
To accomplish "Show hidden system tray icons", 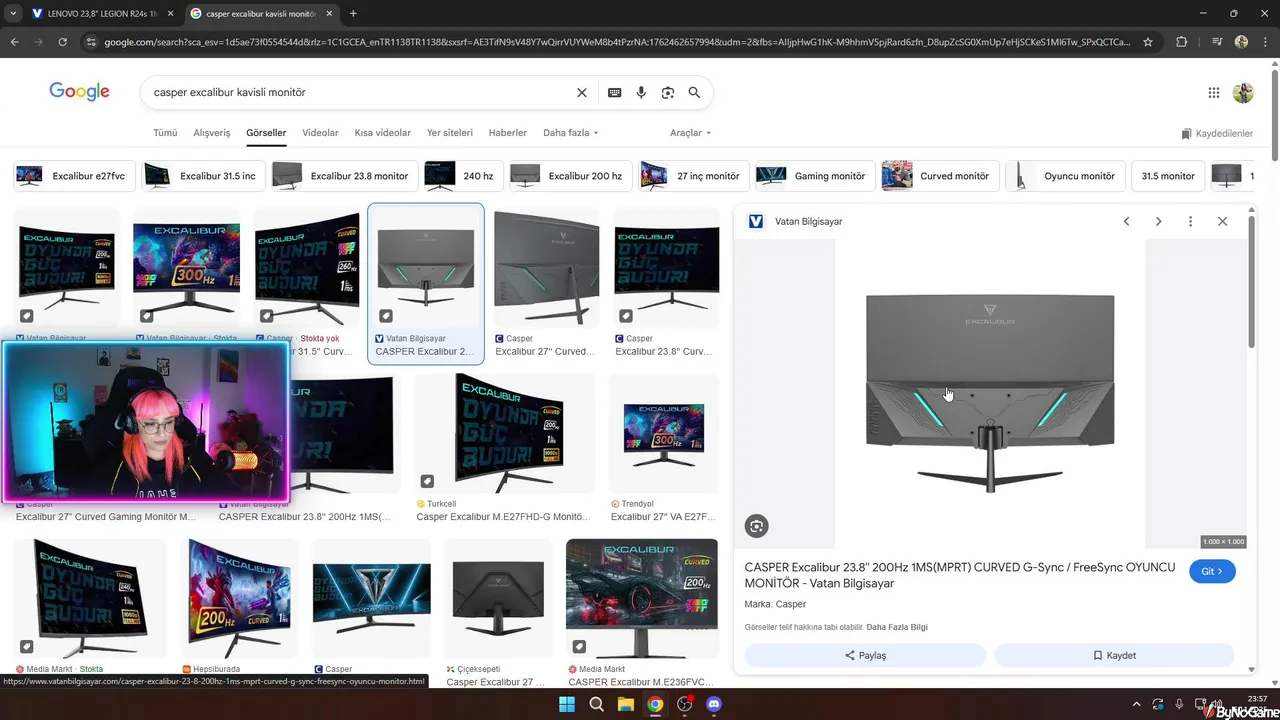I will (x=1135, y=704).
